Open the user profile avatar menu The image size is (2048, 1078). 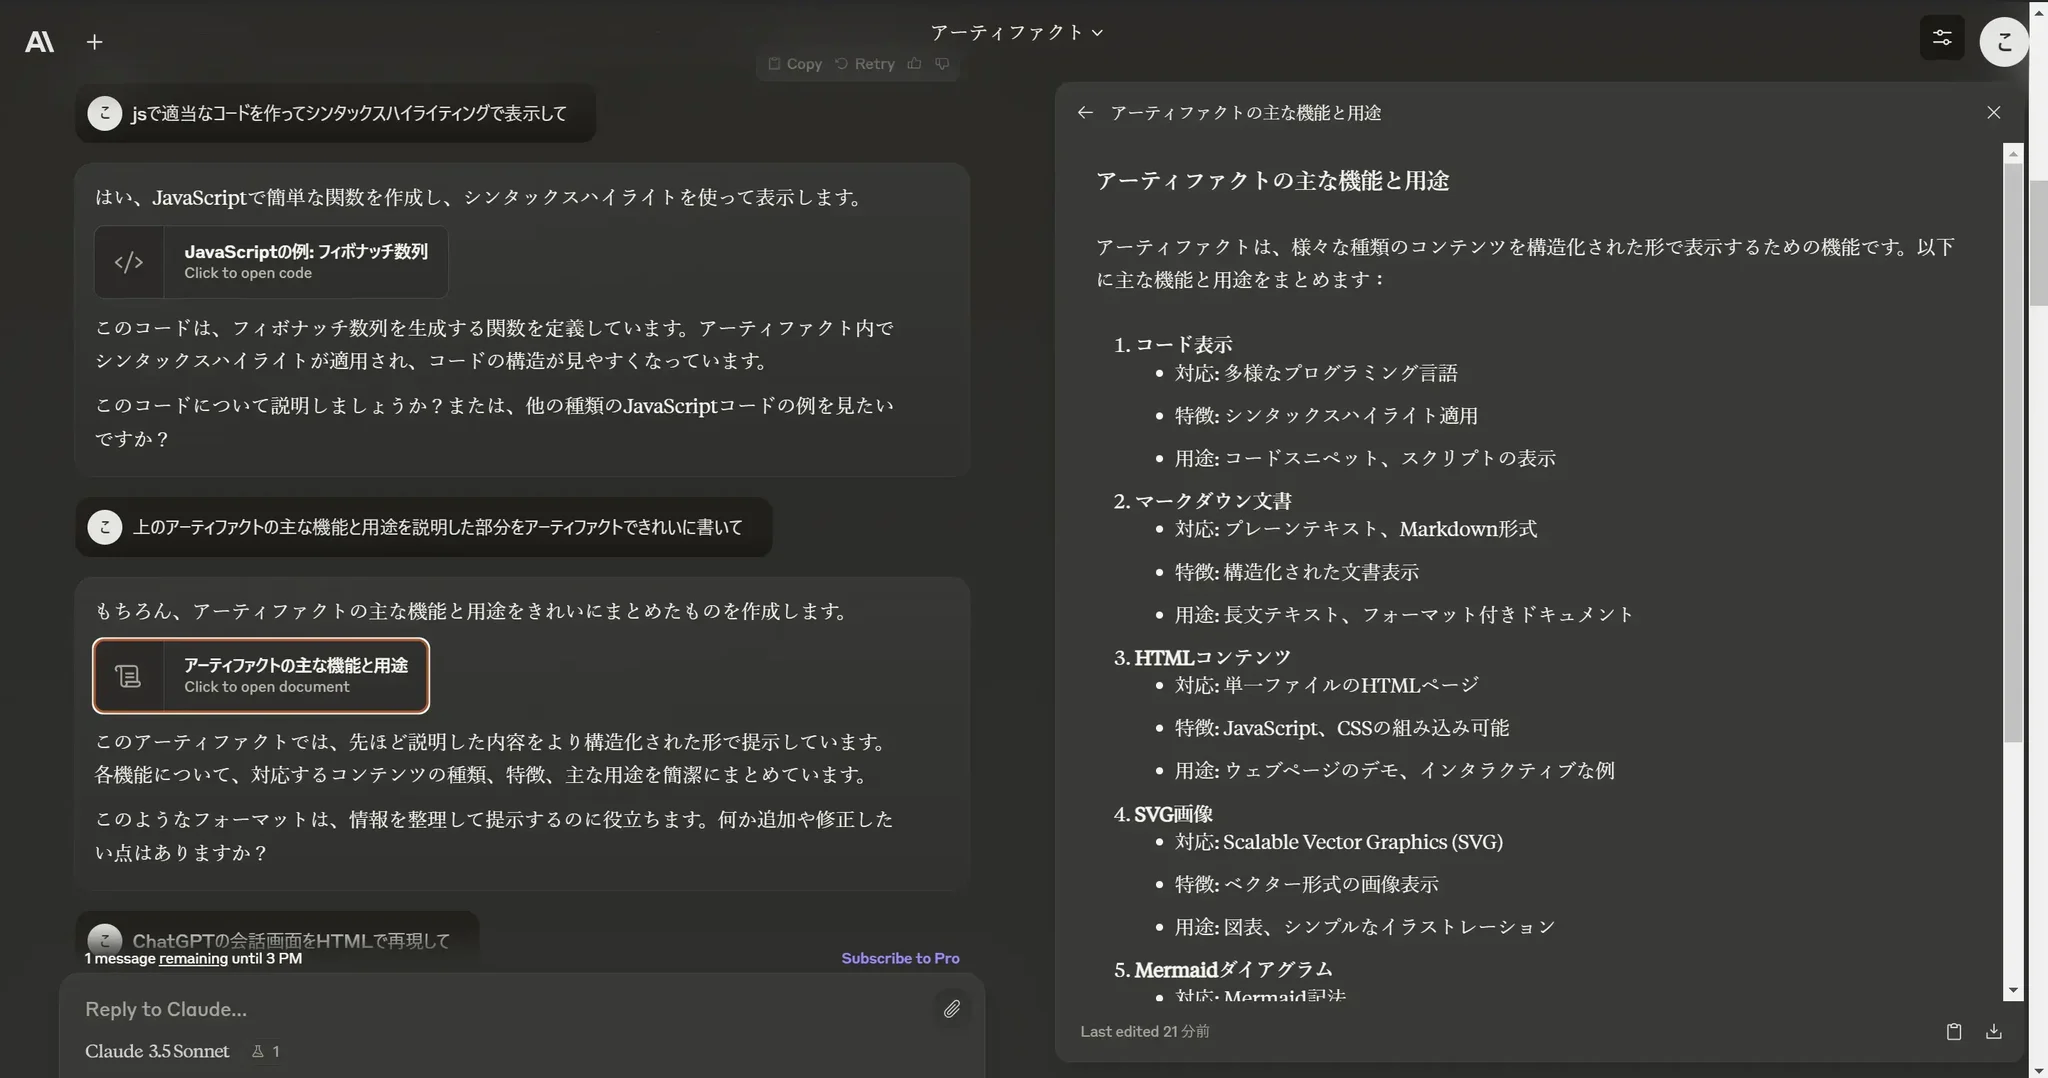click(2003, 41)
